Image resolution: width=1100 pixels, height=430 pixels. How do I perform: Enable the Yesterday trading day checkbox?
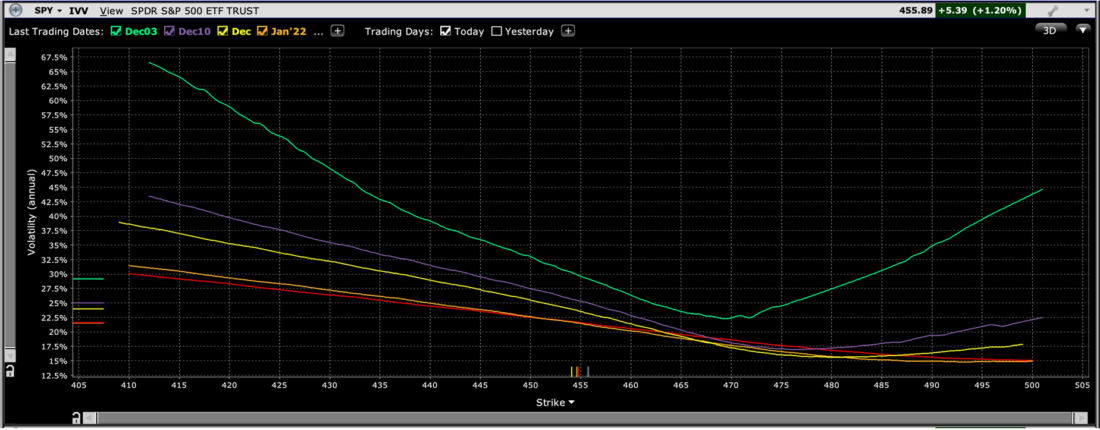(497, 31)
